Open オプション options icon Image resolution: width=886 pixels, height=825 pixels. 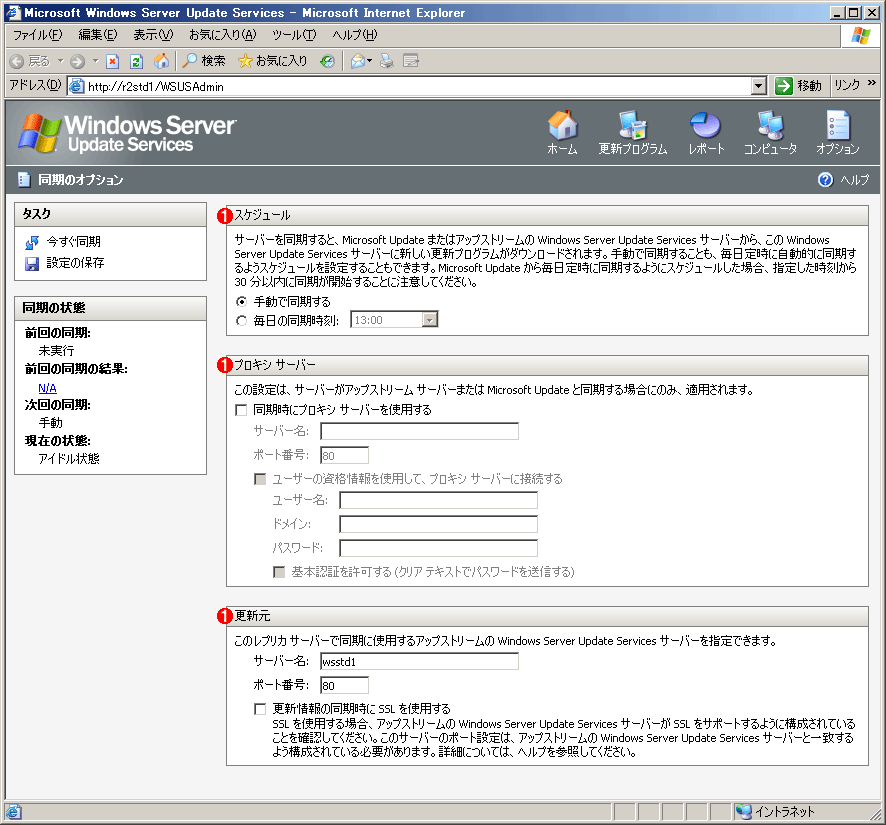click(837, 125)
